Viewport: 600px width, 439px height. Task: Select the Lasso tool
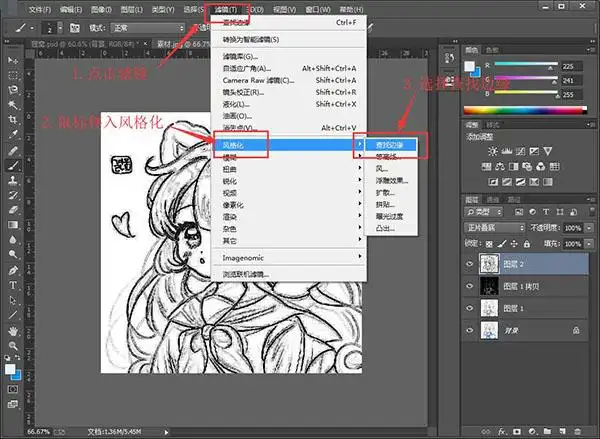click(13, 90)
